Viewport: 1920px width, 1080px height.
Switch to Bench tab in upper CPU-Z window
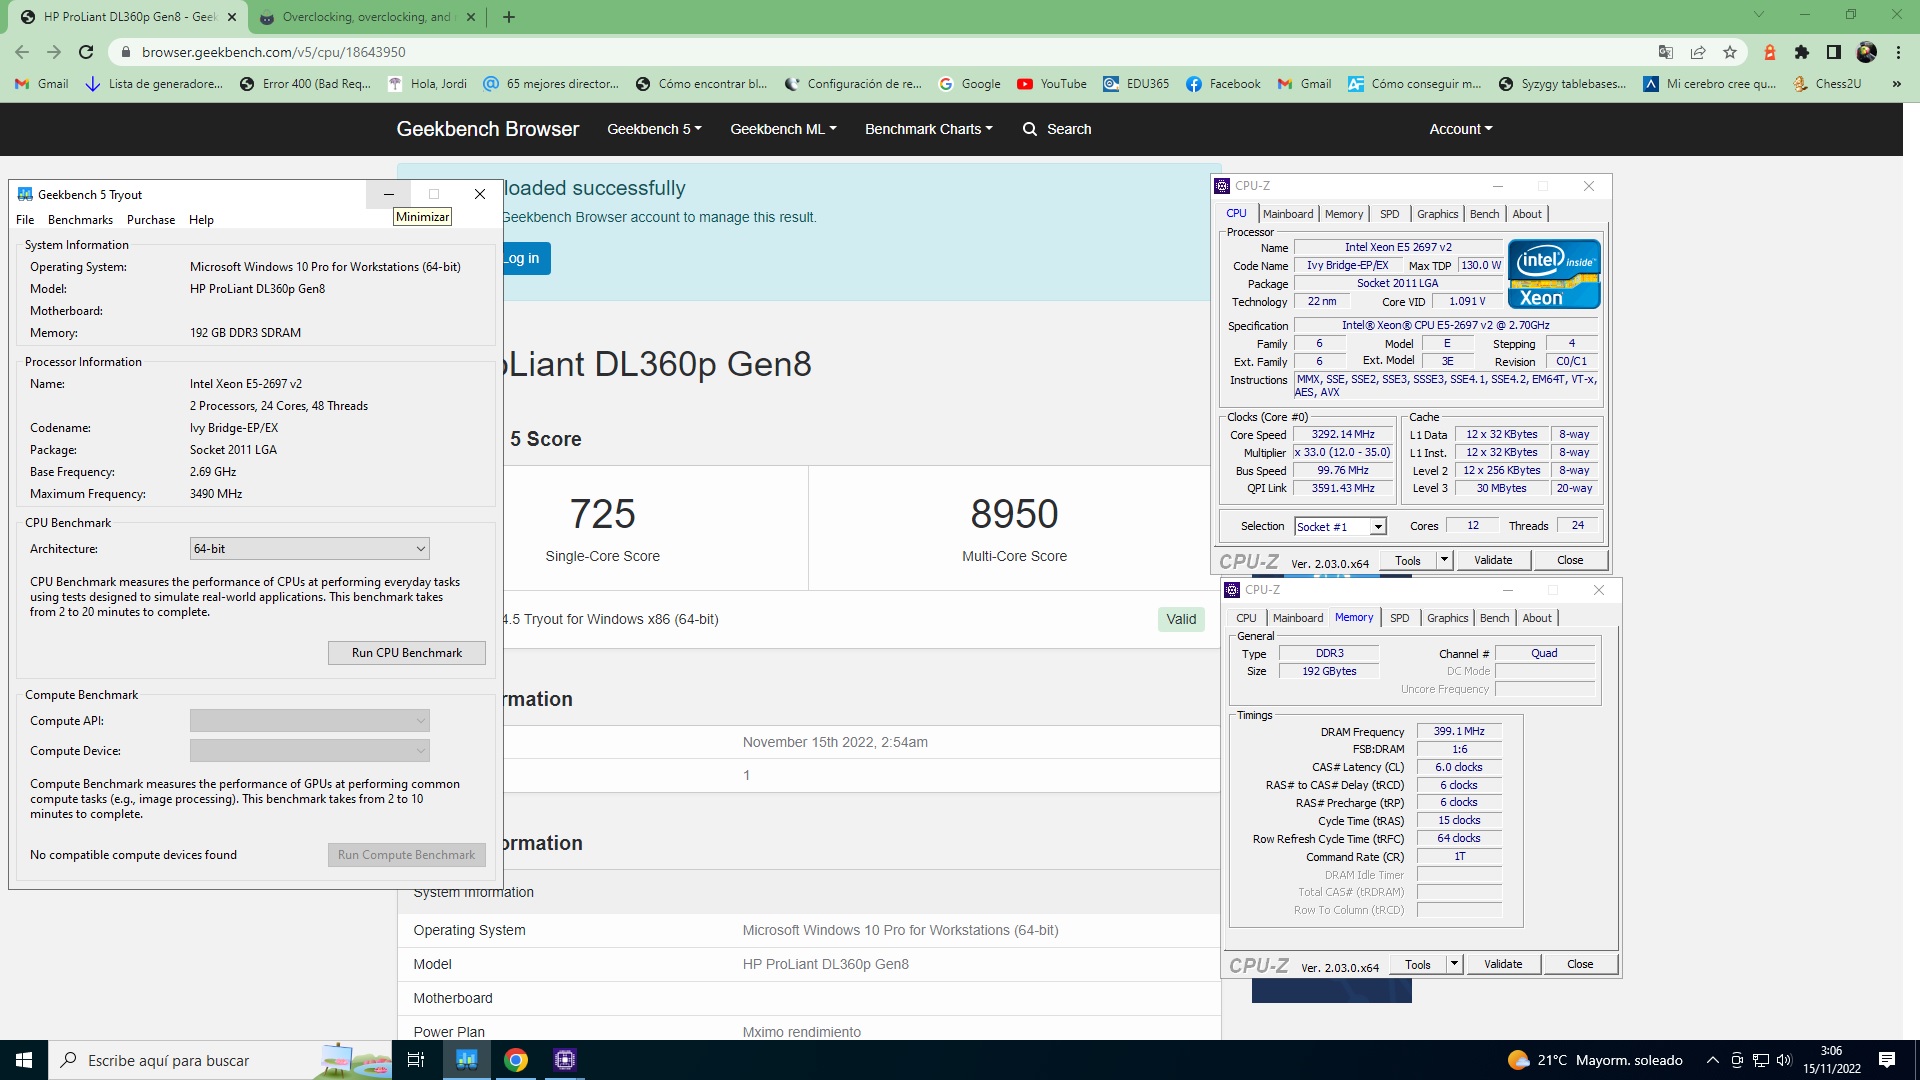[1484, 214]
